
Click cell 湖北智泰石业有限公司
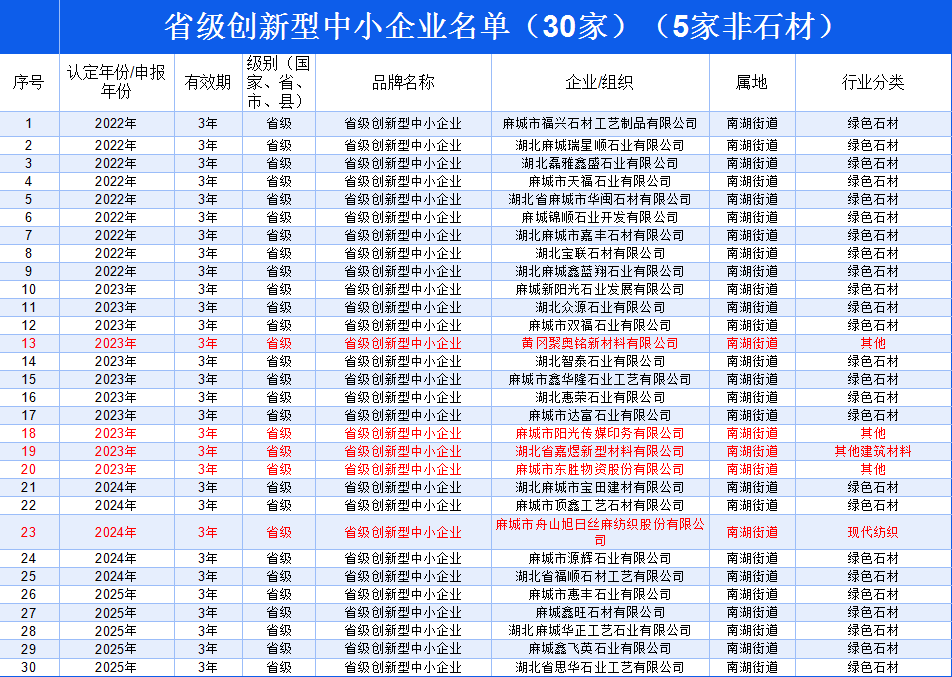600,362
